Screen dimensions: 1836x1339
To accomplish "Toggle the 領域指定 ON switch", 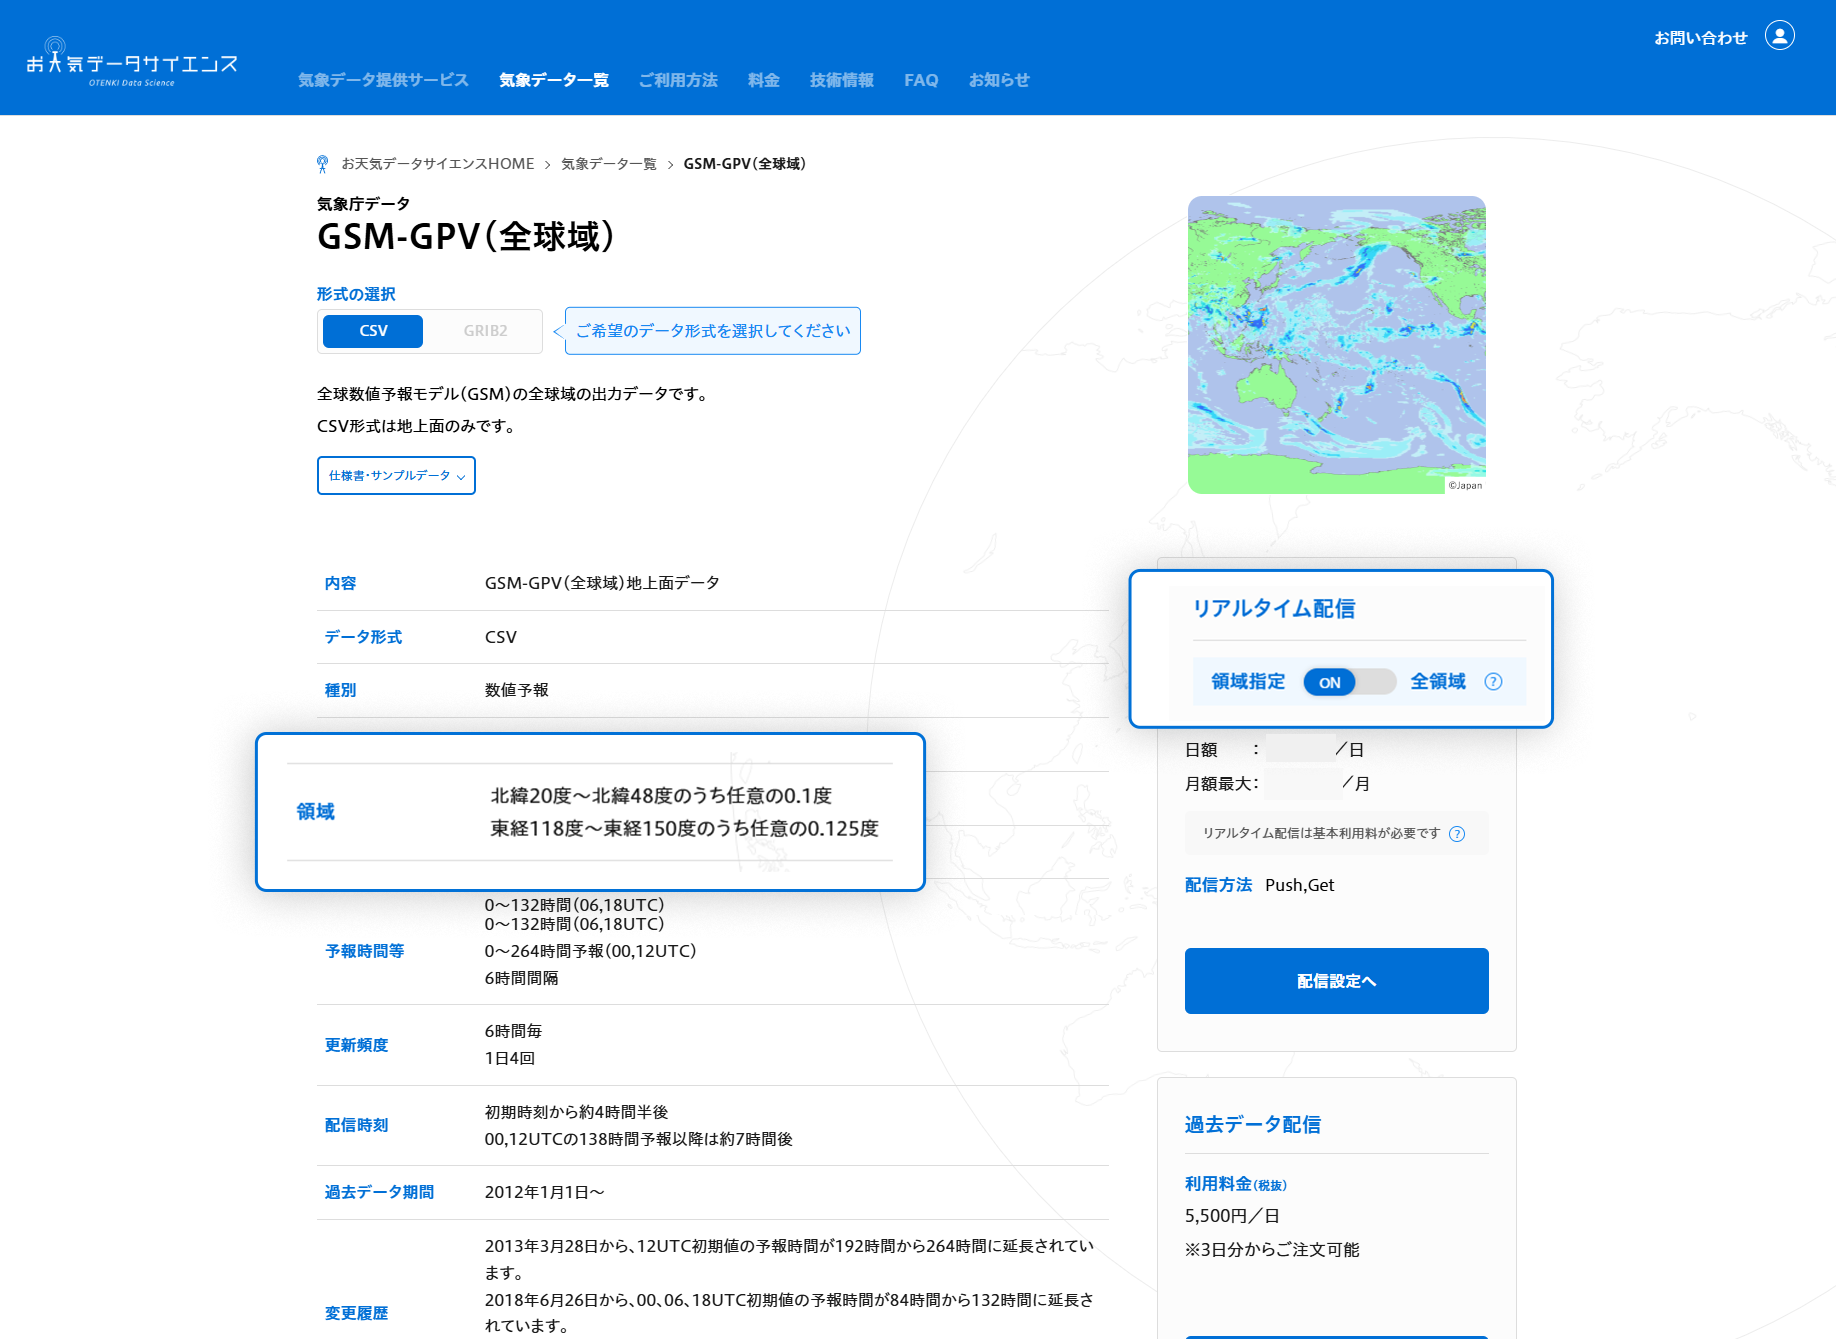I will coord(1349,682).
